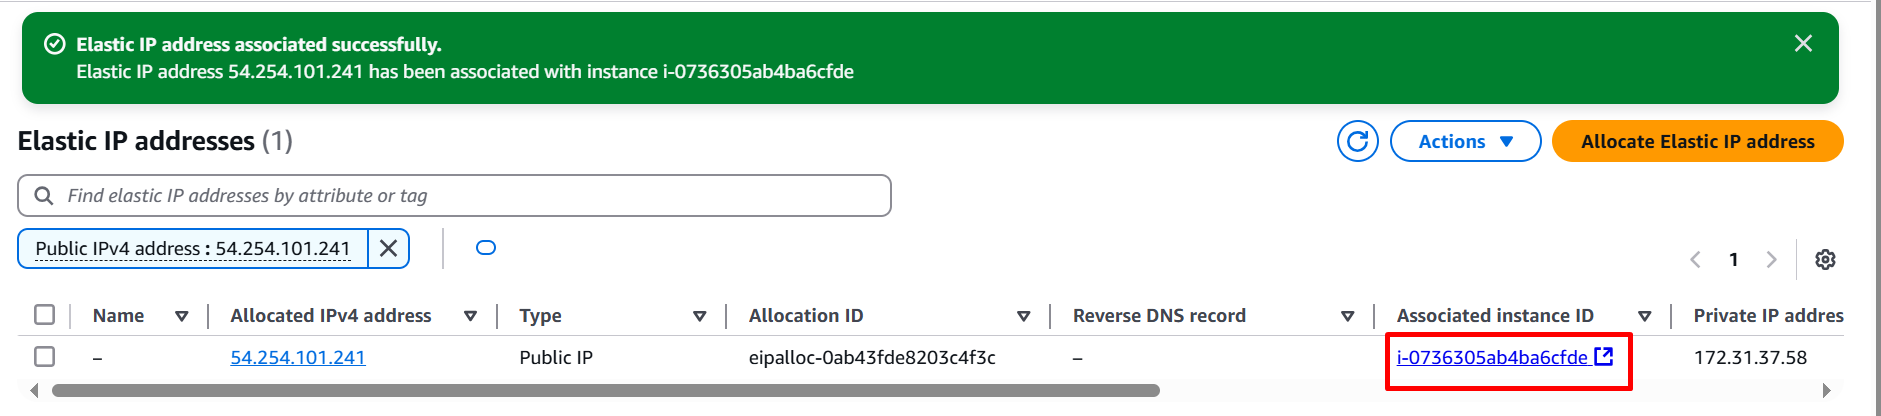
Task: Open the 54.254.101.241 address link
Action: click(298, 357)
